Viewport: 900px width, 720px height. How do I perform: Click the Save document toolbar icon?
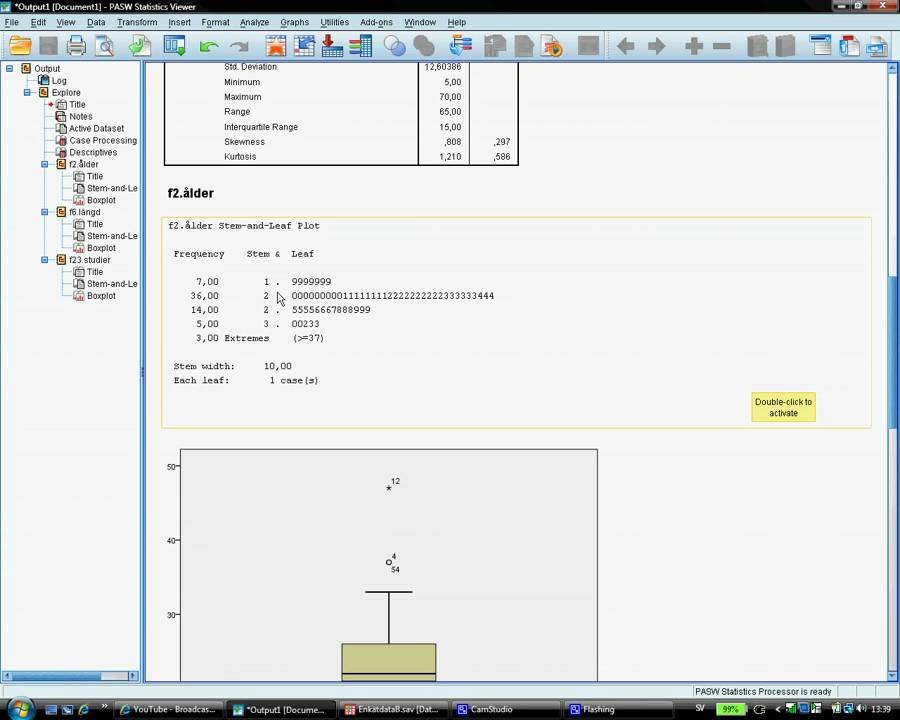[x=48, y=45]
